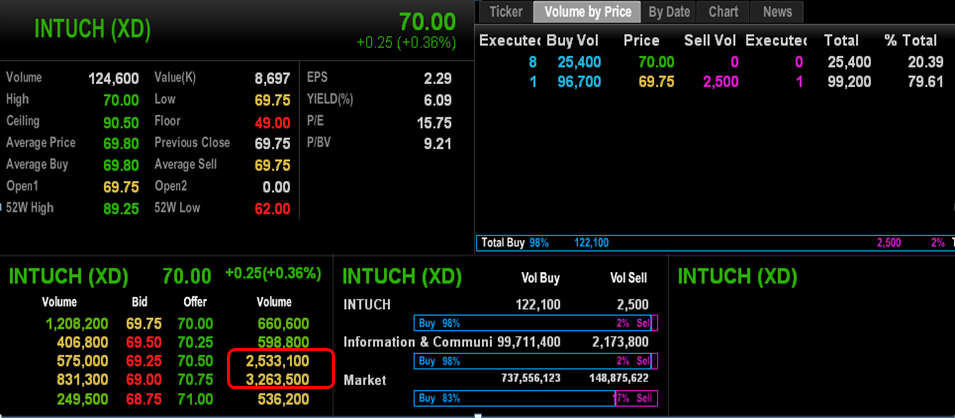
Task: Click the Floor value 49.00
Action: pyautogui.click(x=273, y=122)
